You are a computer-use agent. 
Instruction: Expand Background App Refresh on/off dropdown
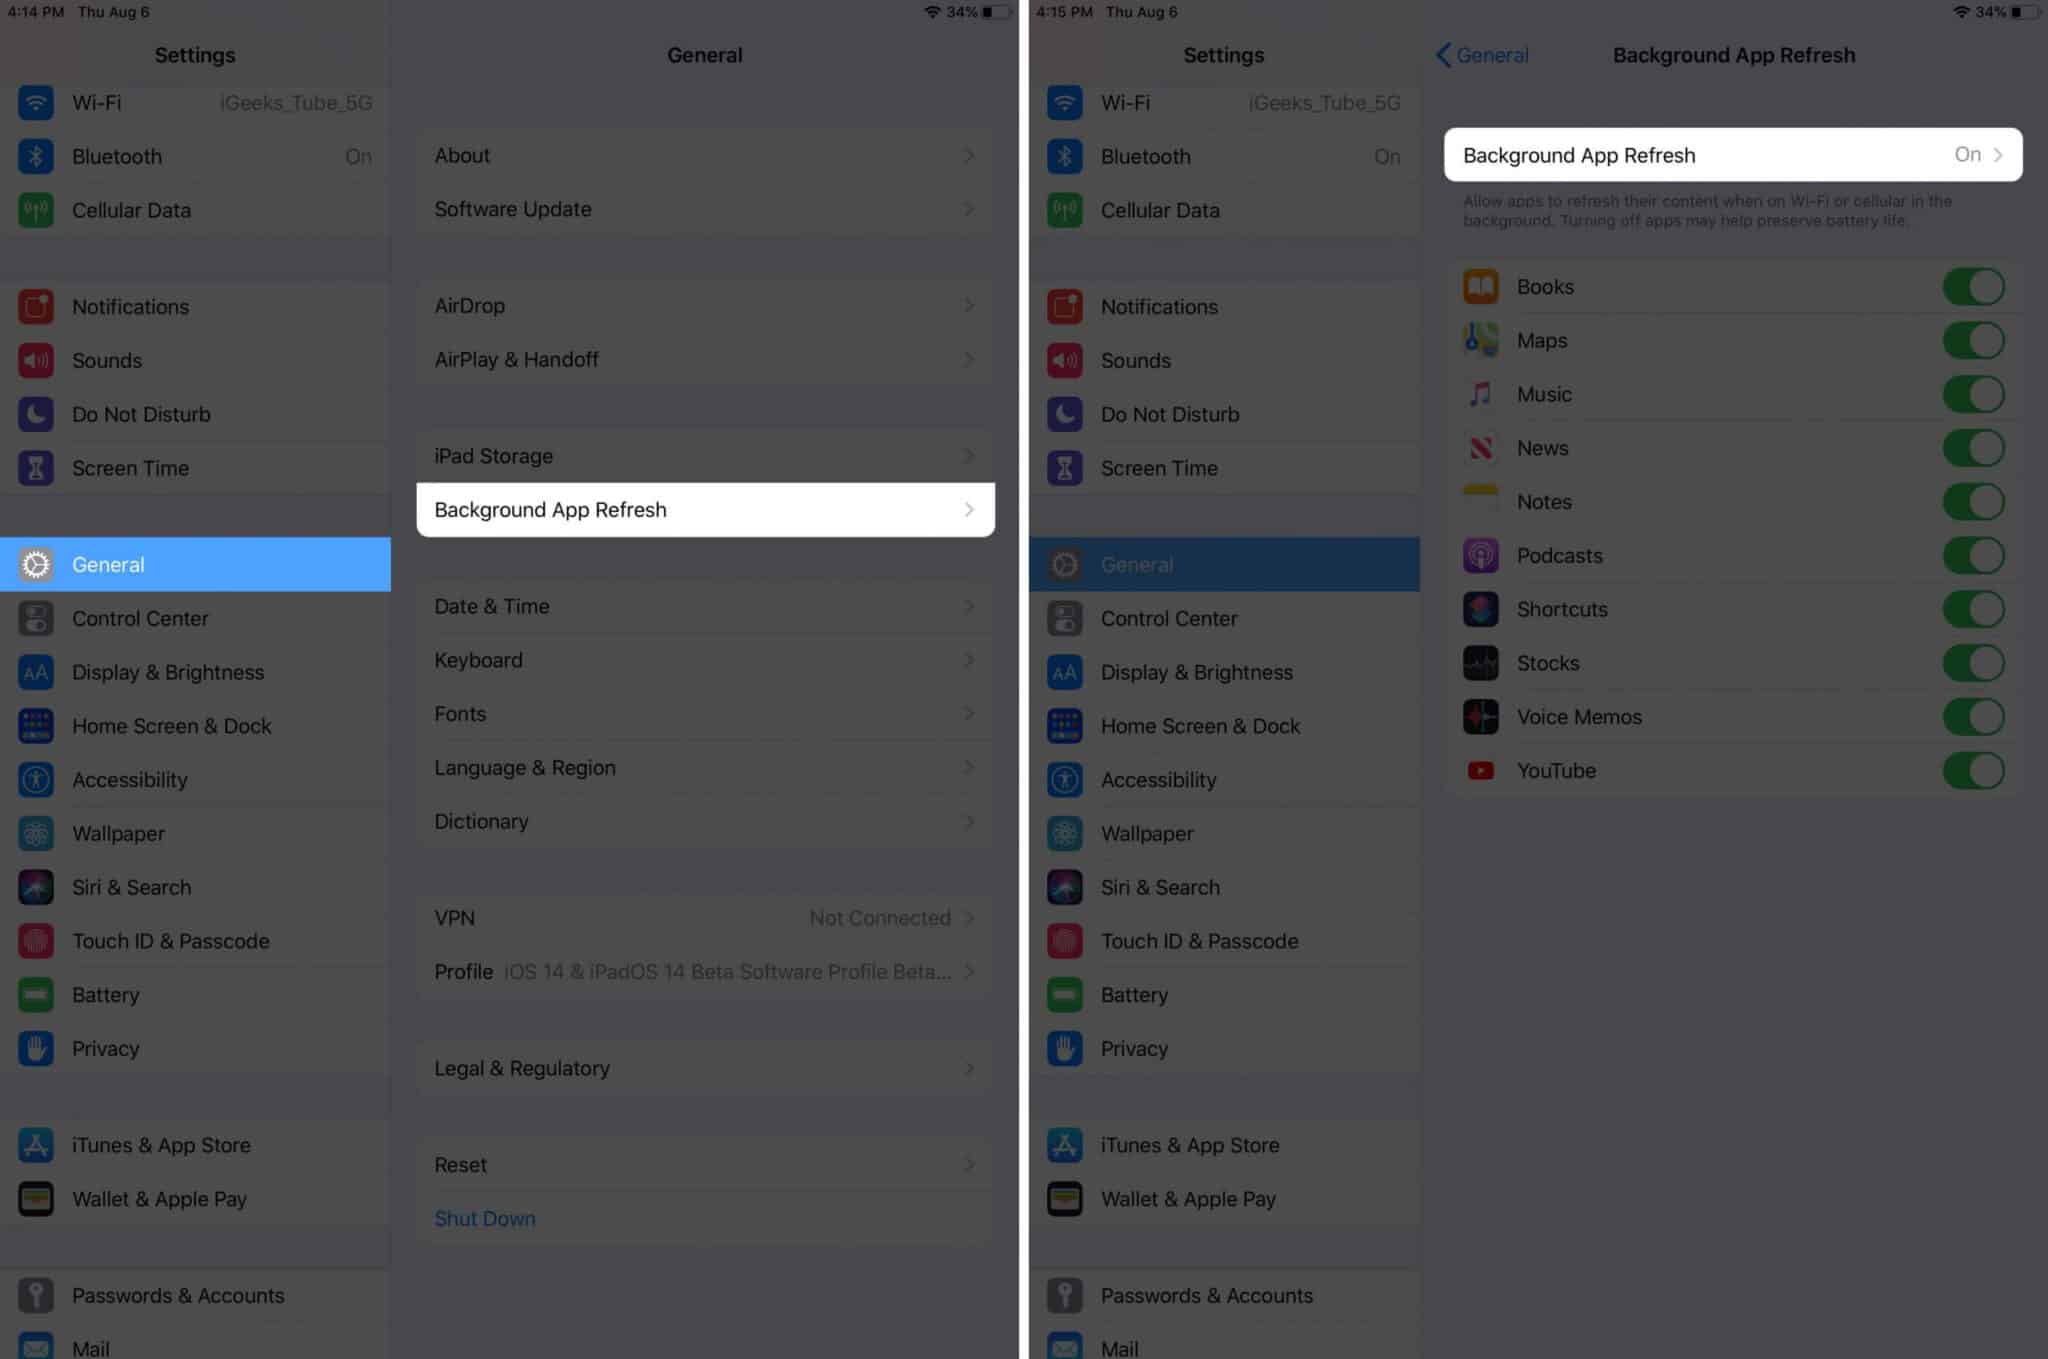[x=1981, y=155]
